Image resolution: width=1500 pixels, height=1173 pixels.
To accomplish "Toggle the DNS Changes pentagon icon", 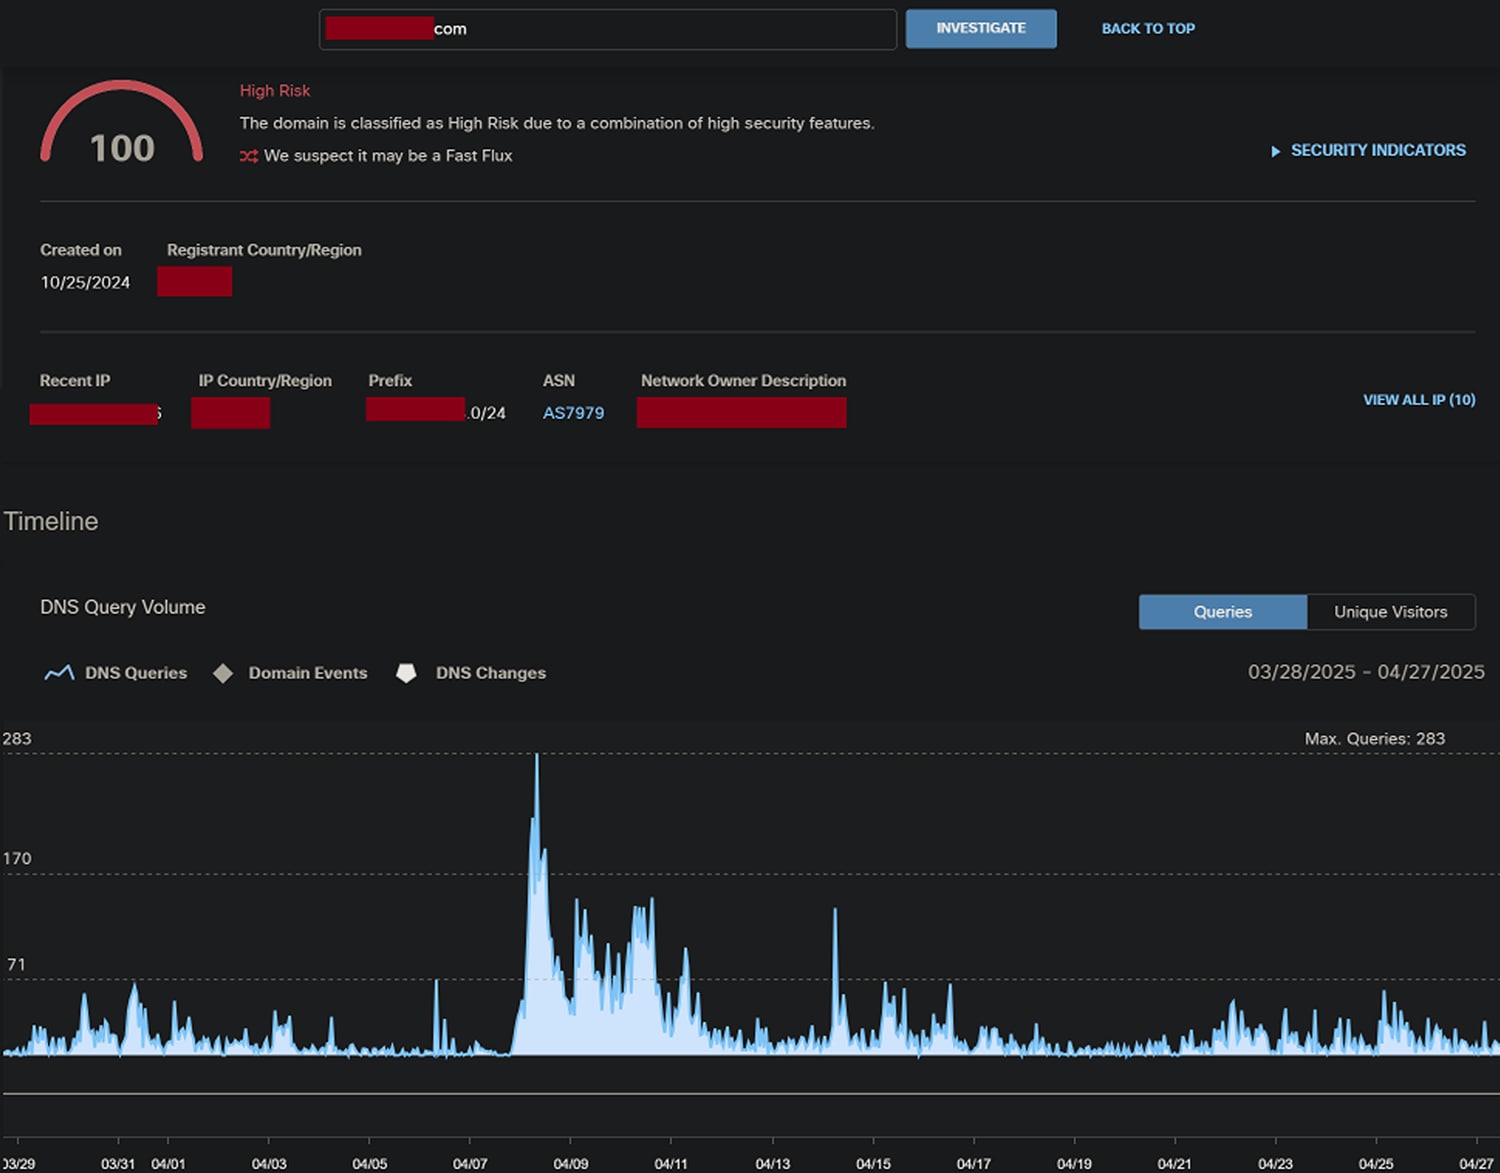I will click(x=406, y=673).
